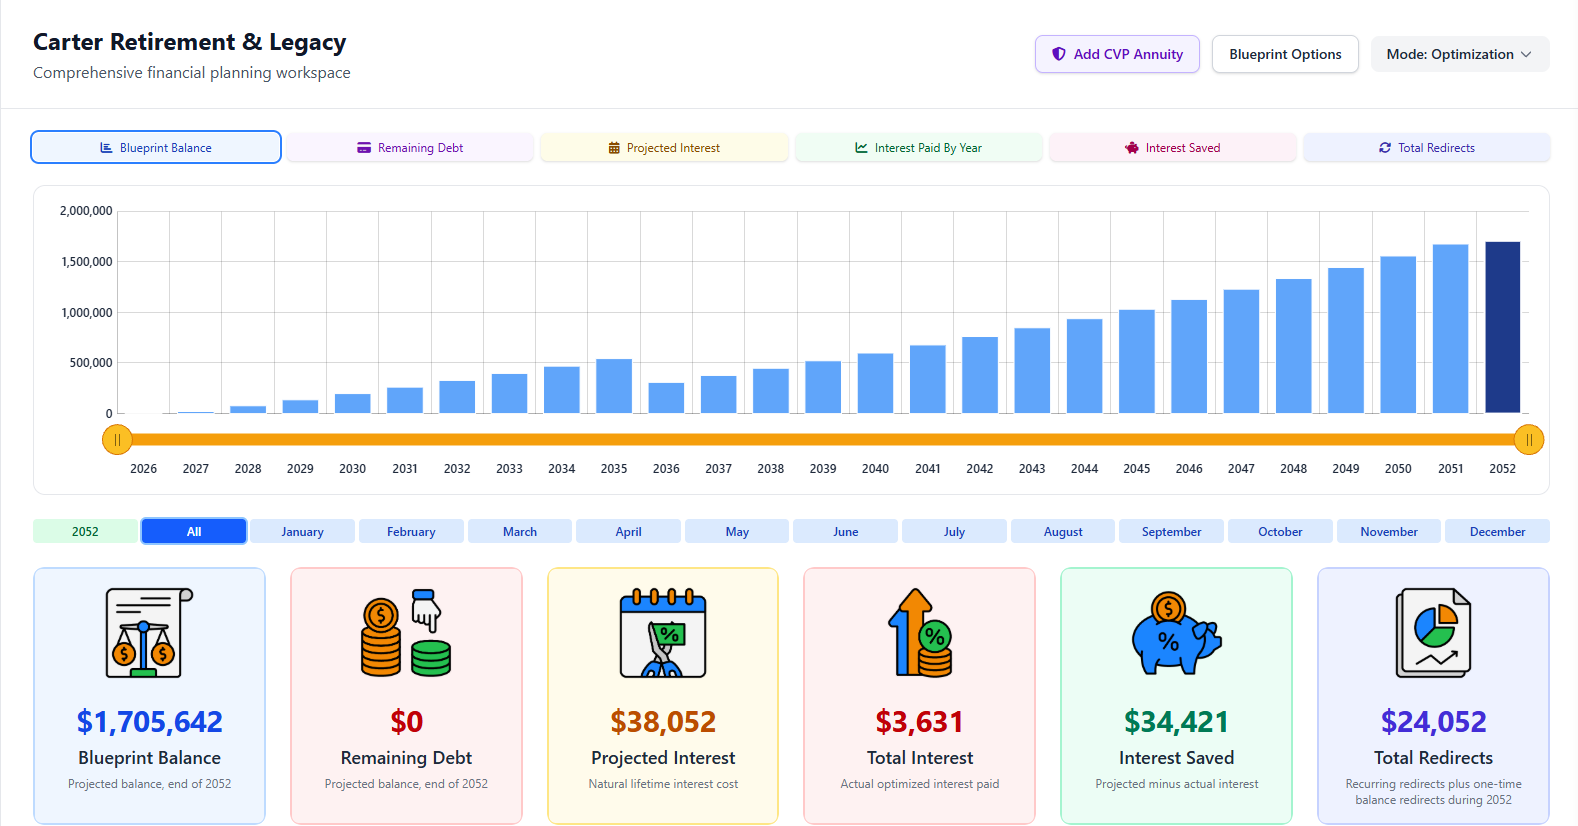The image size is (1578, 826).
Task: Open Blueprint Options
Action: coord(1285,54)
